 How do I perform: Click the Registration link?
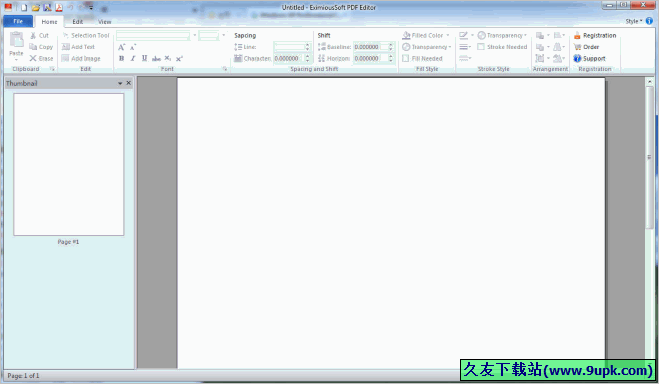(x=595, y=36)
